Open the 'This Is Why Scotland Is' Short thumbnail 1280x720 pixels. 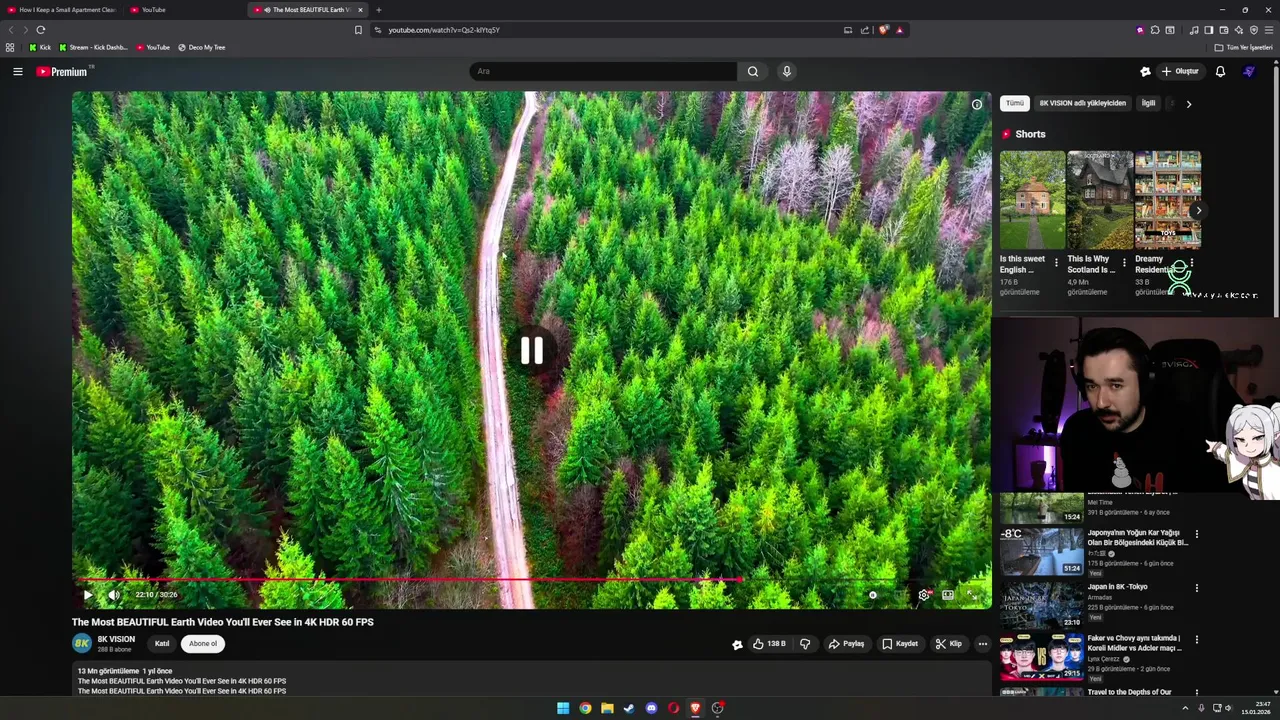pyautogui.click(x=1100, y=200)
